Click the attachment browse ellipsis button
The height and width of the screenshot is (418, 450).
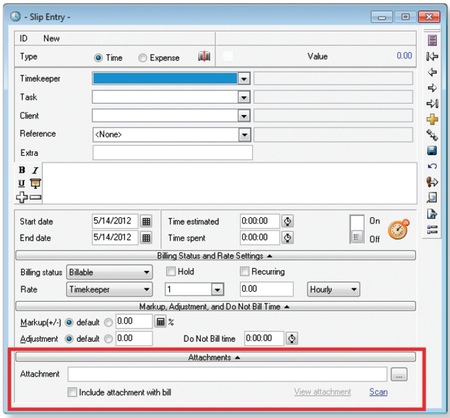pos(399,375)
